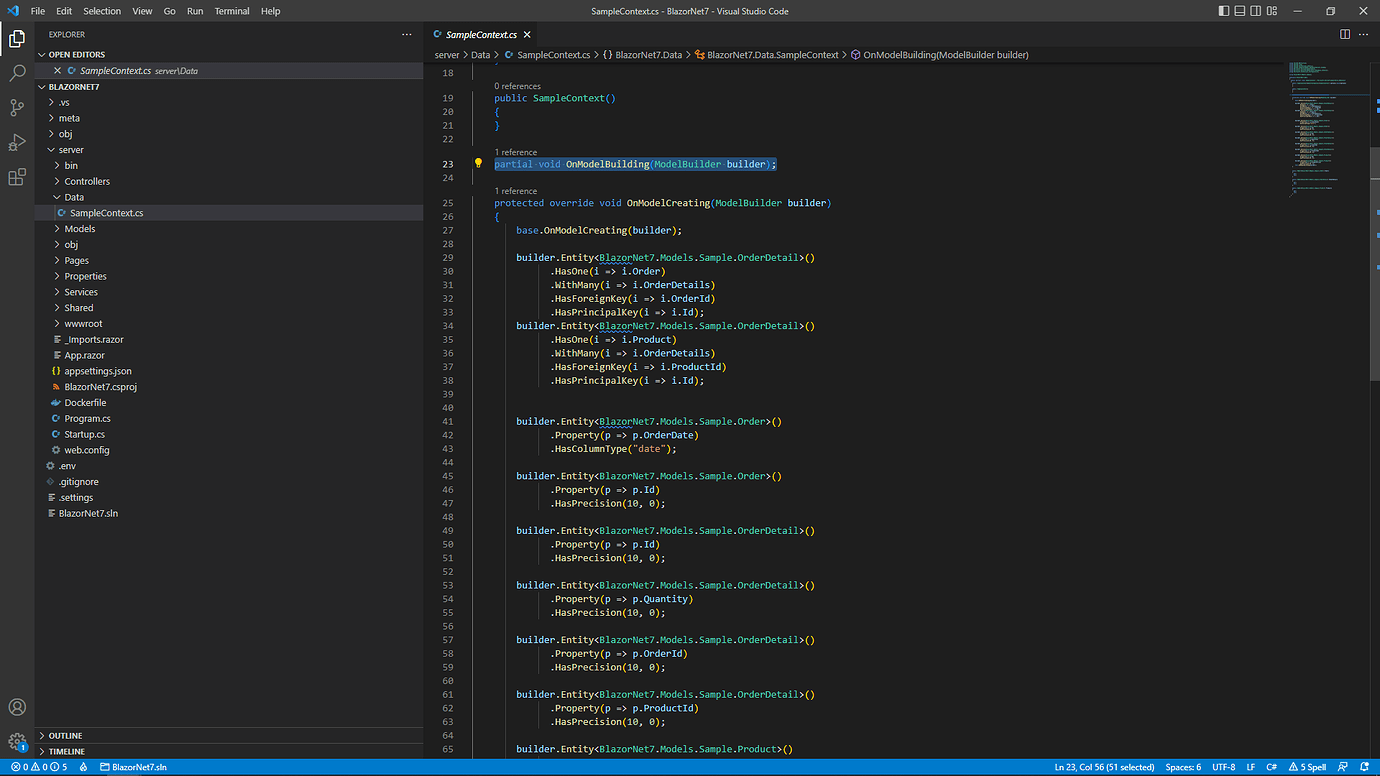Toggle the secondary side bar layout icon

click(1257, 11)
